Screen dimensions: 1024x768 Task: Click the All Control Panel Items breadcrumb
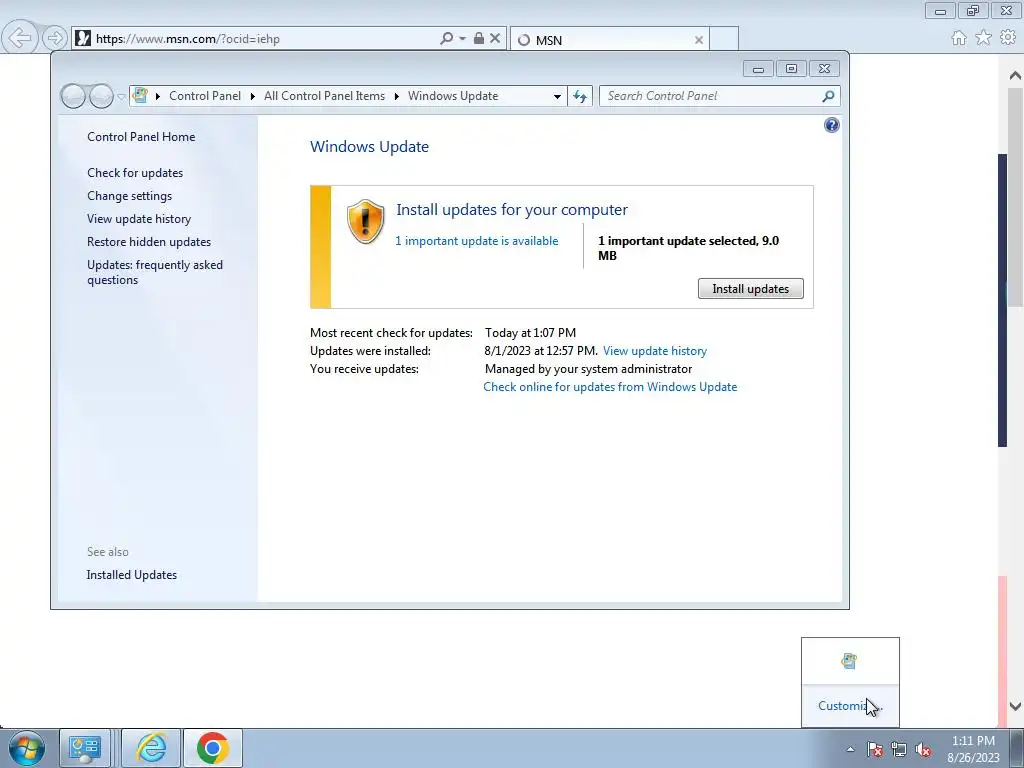325,96
